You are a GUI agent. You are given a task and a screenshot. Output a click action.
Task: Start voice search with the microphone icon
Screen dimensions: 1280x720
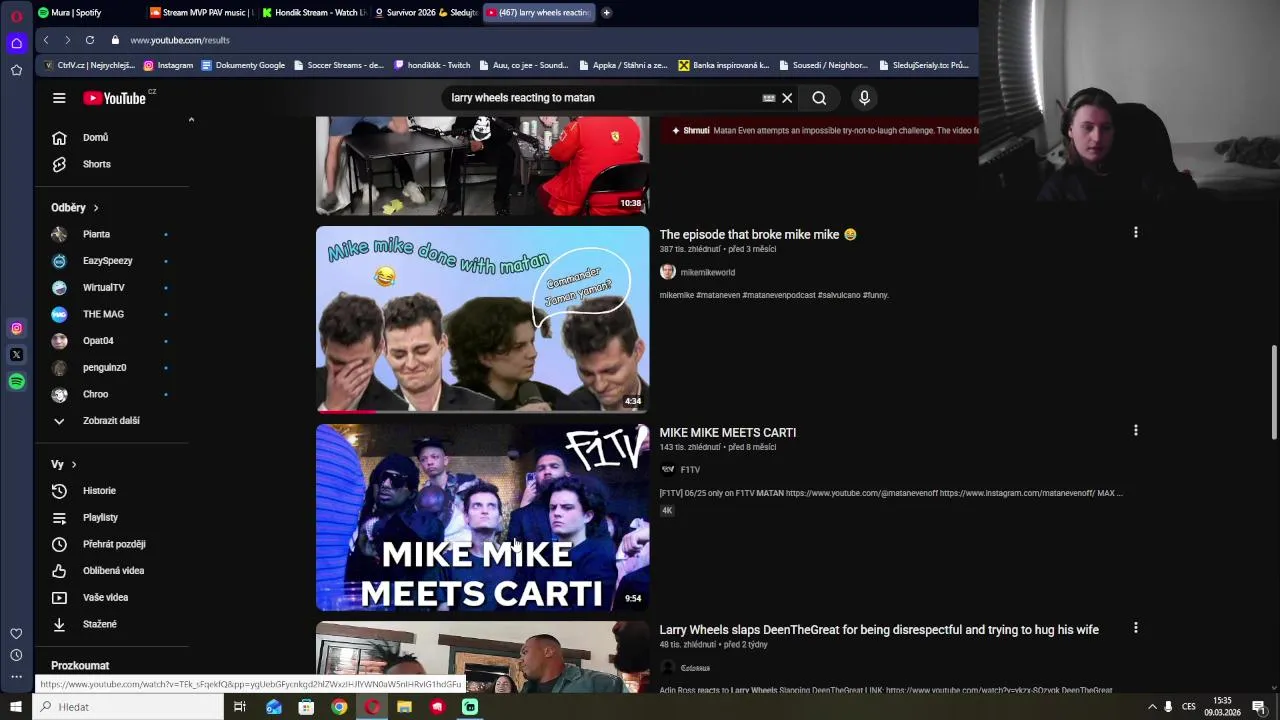click(864, 98)
